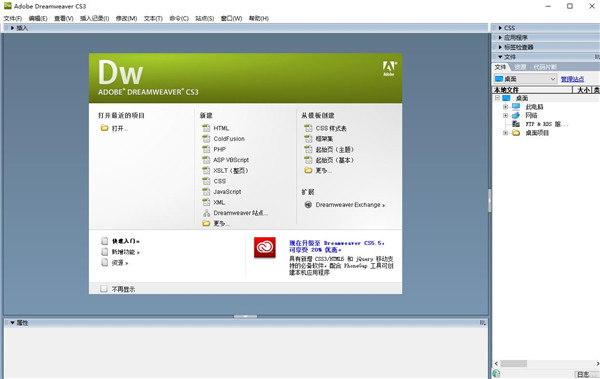Click the 网络 network icon in the file tree
This screenshot has height=379, width=600.
[x=516, y=115]
